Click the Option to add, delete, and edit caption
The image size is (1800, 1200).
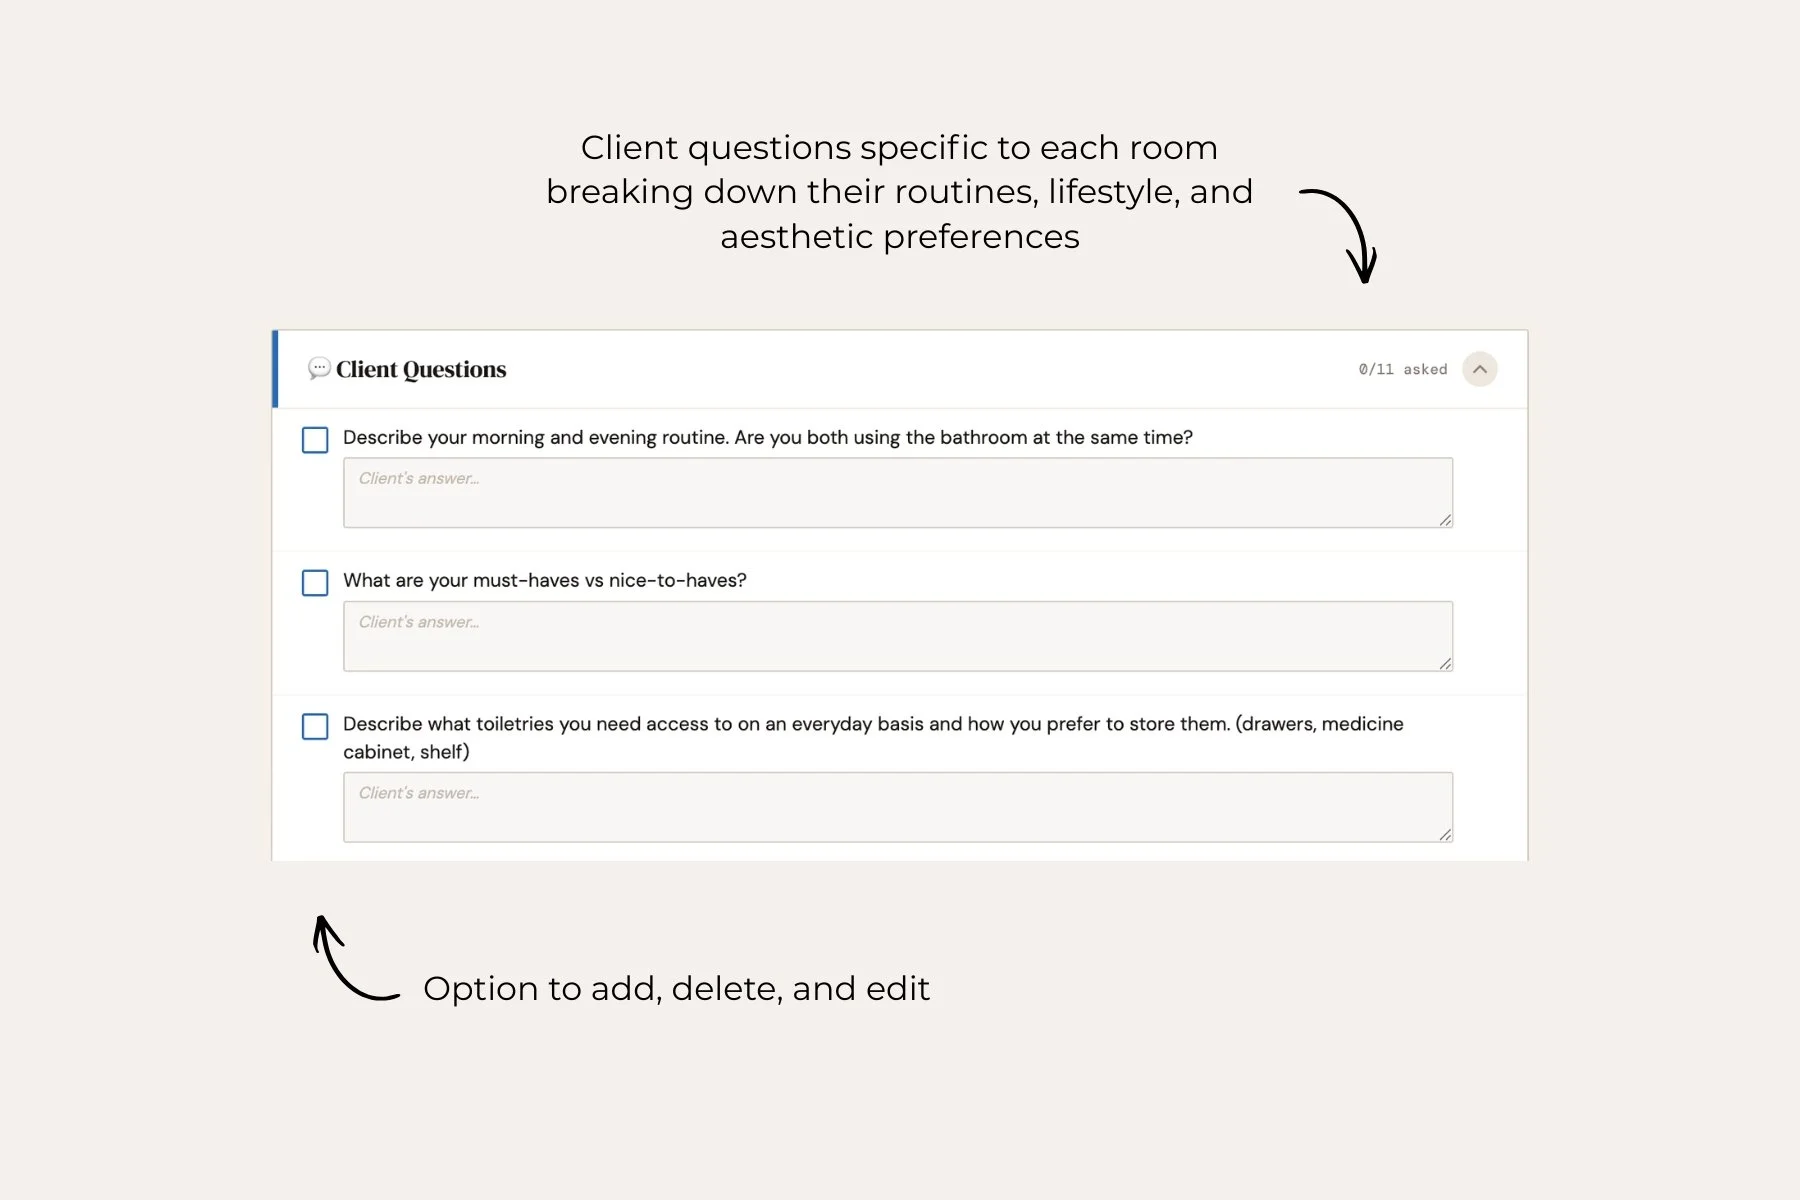point(676,988)
